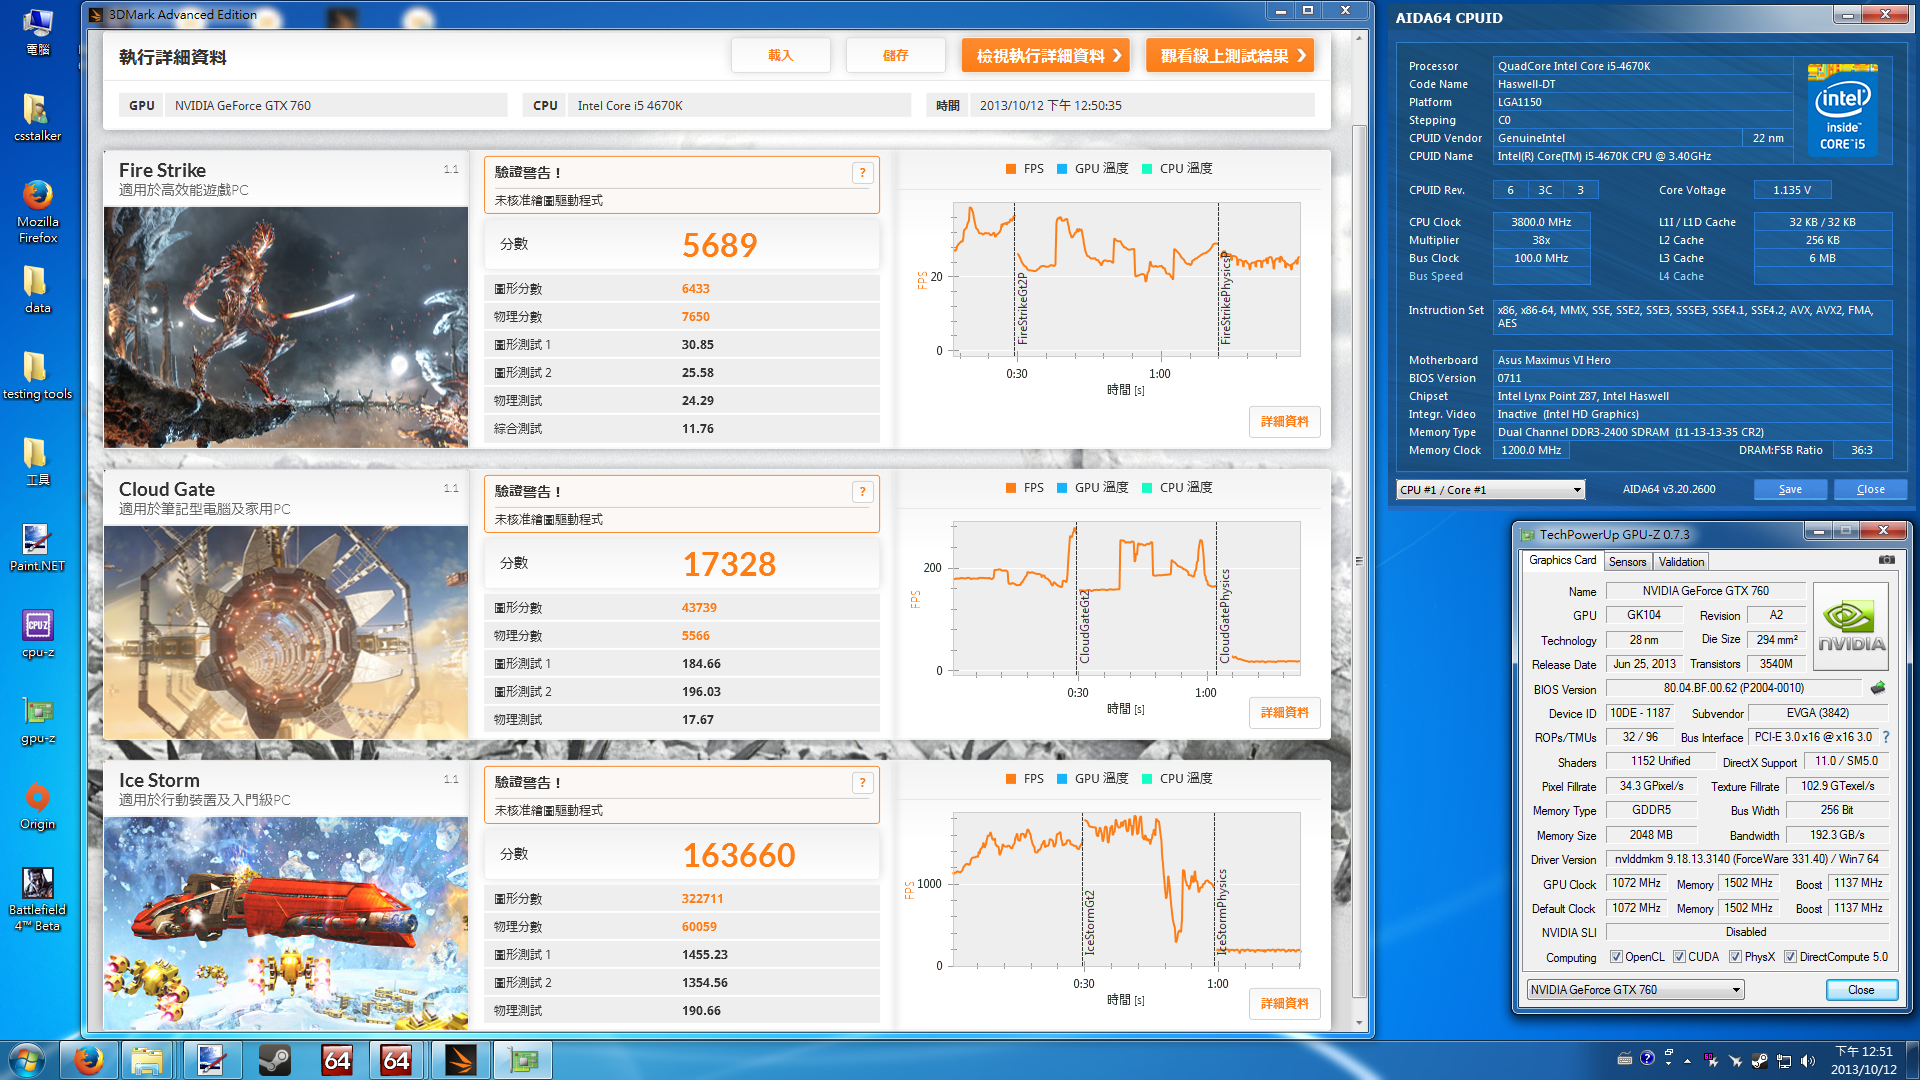Open Firefox from the taskbar
Screen dimensions: 1920x1080
click(x=89, y=1060)
